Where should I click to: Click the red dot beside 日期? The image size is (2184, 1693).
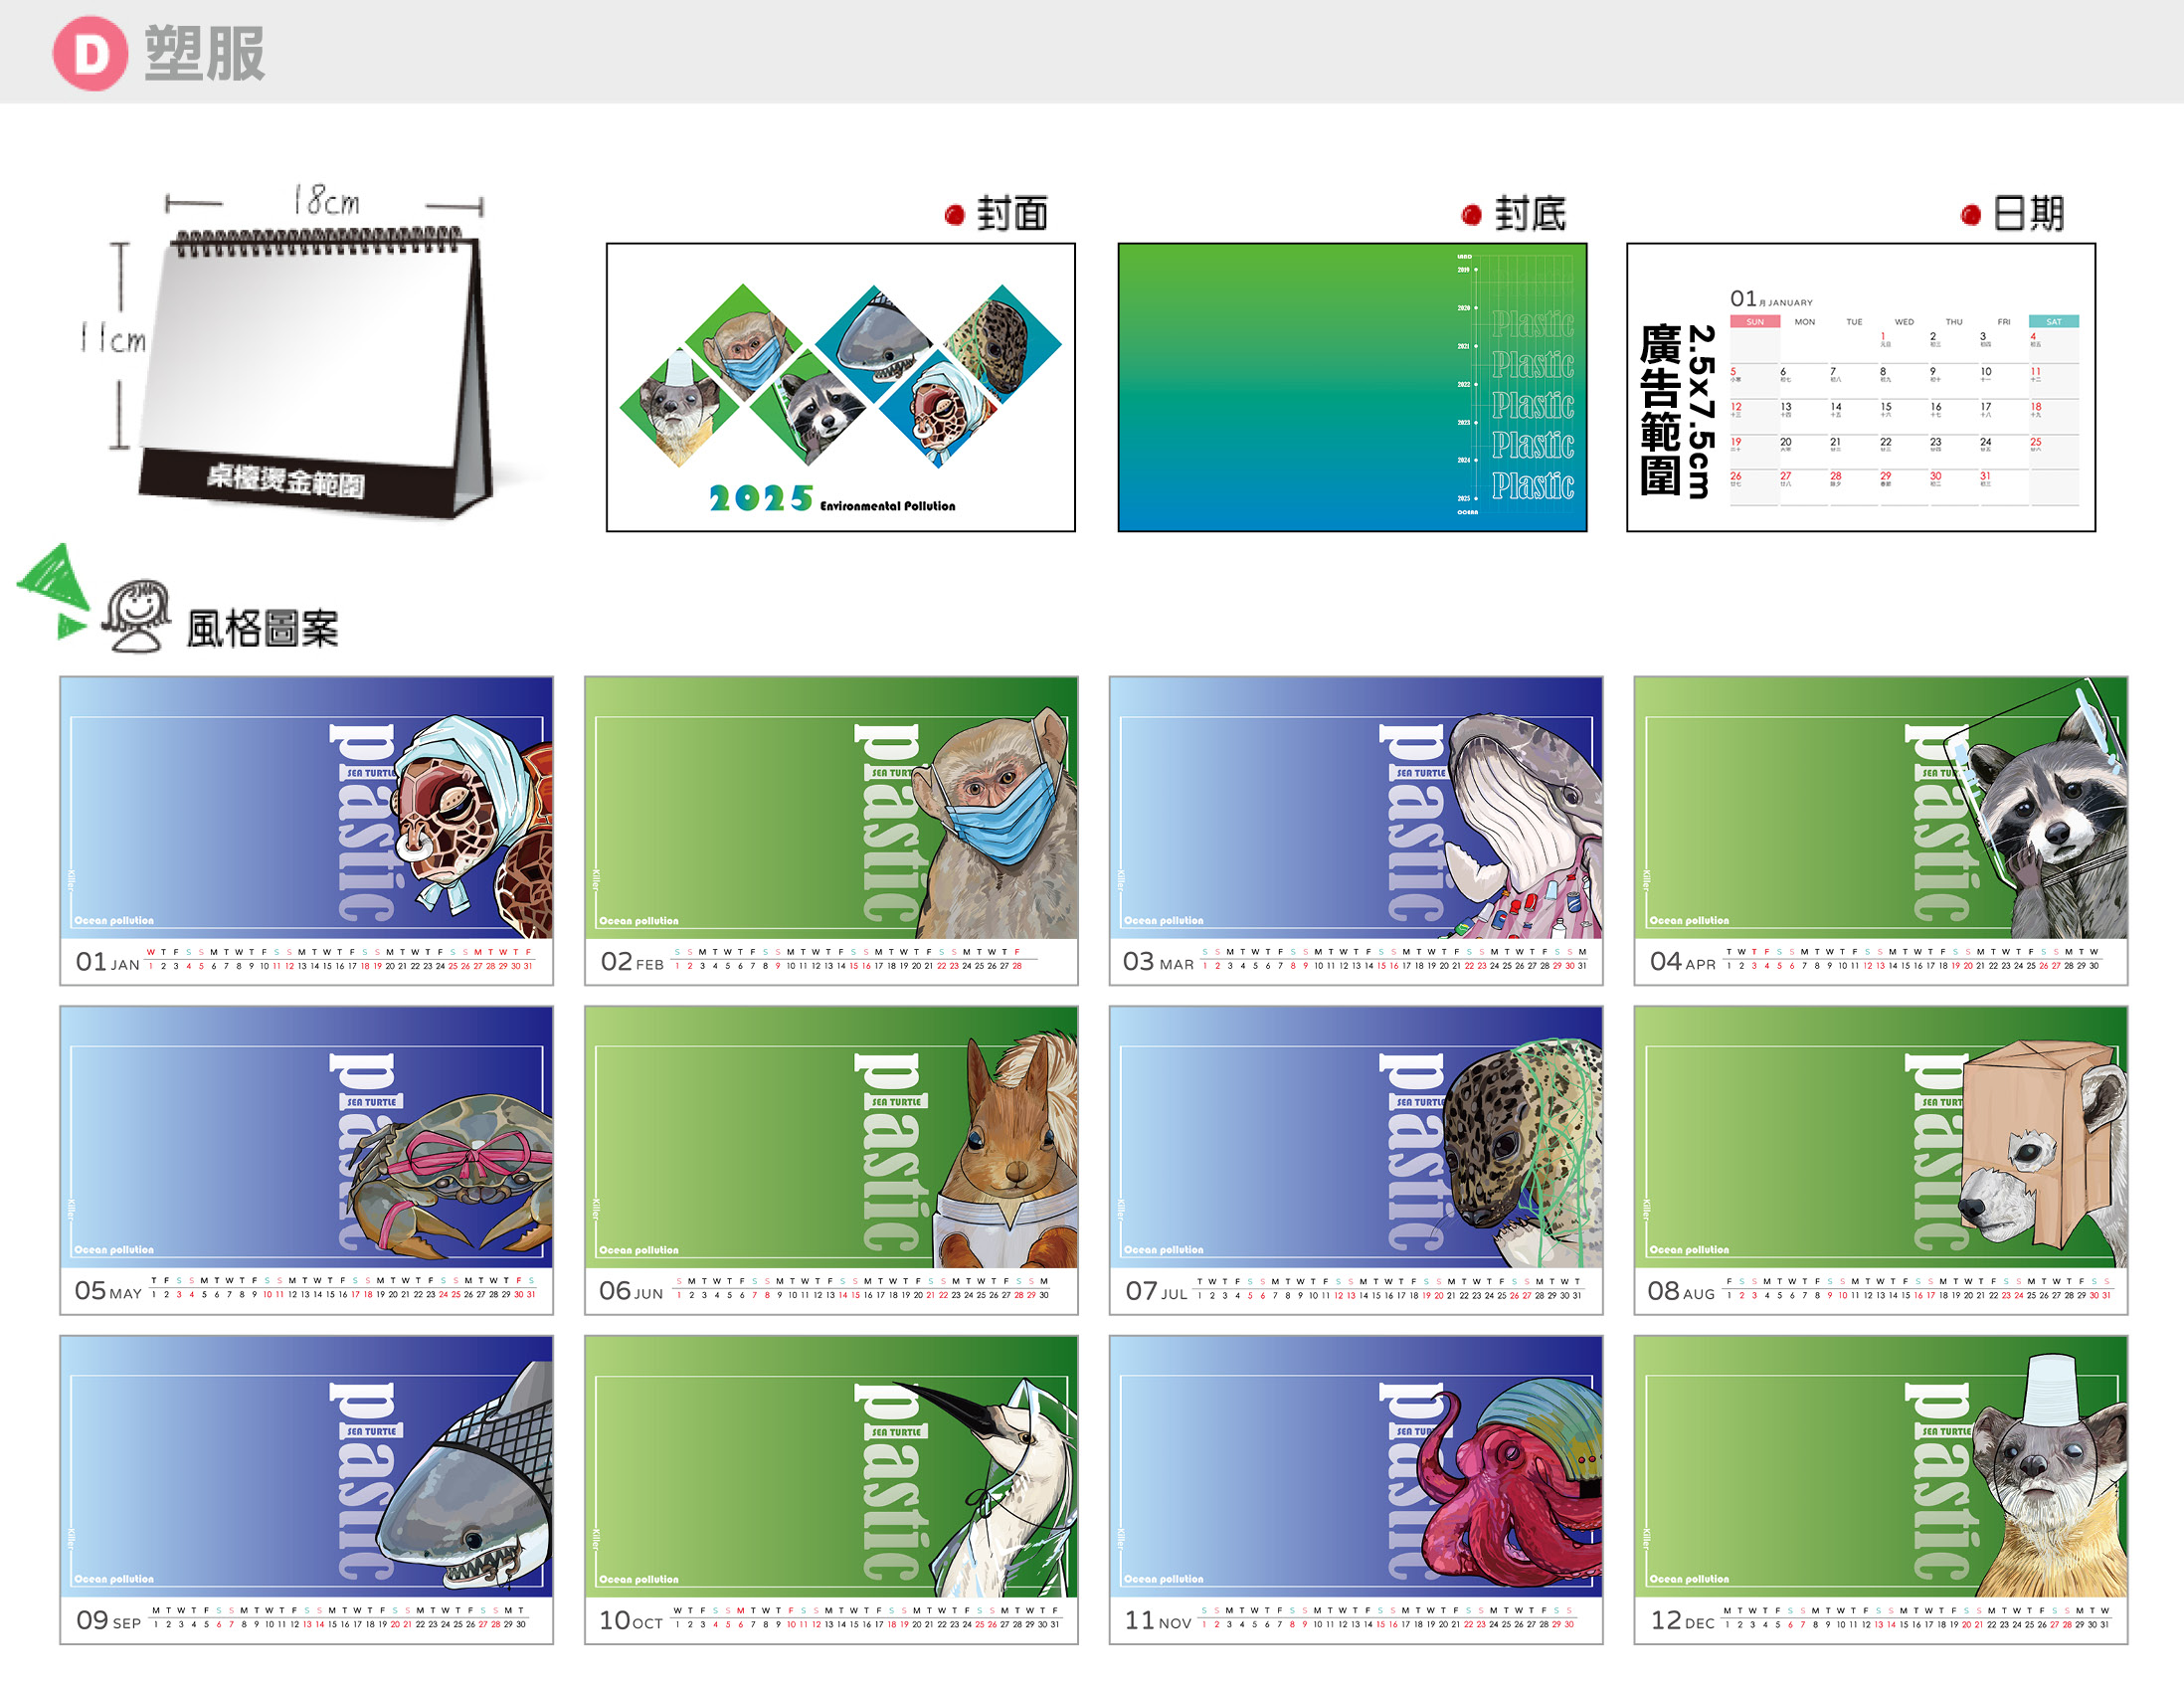[x=1970, y=215]
